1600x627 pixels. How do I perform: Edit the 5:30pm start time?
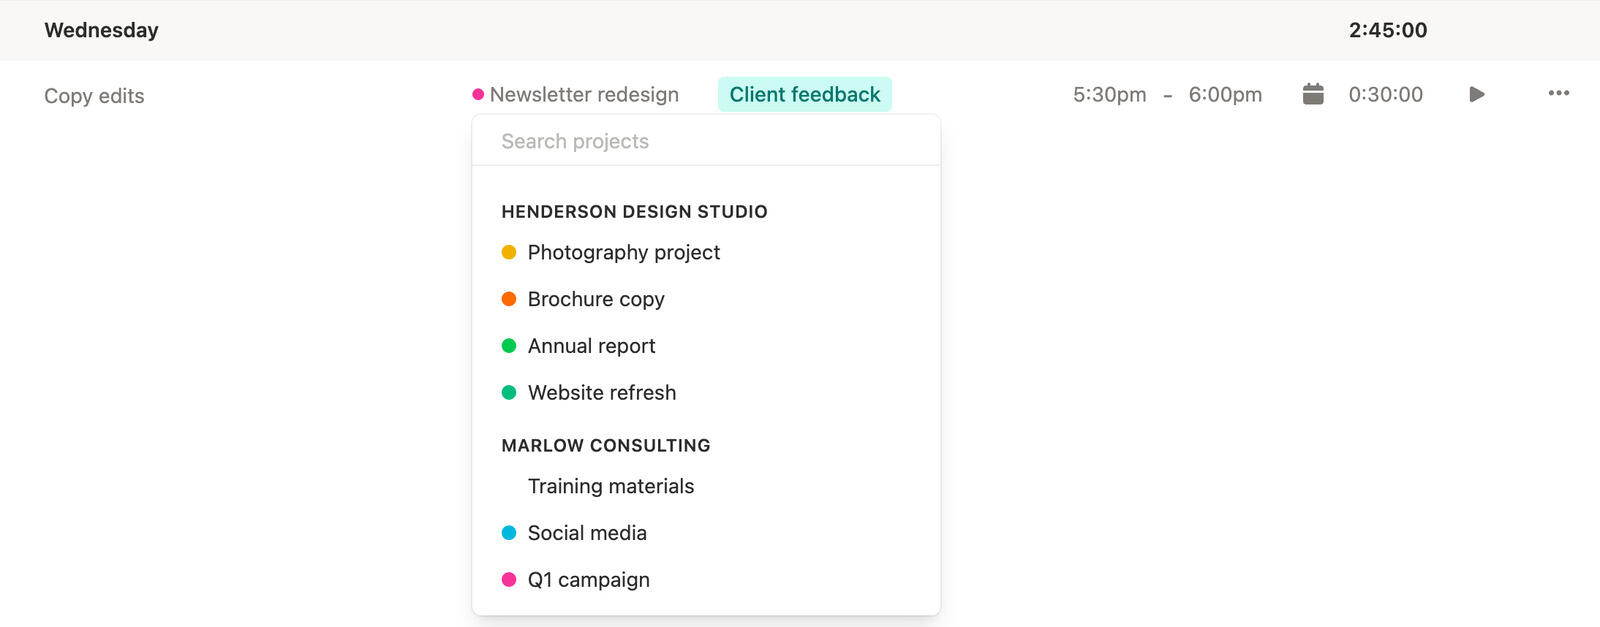tap(1109, 94)
